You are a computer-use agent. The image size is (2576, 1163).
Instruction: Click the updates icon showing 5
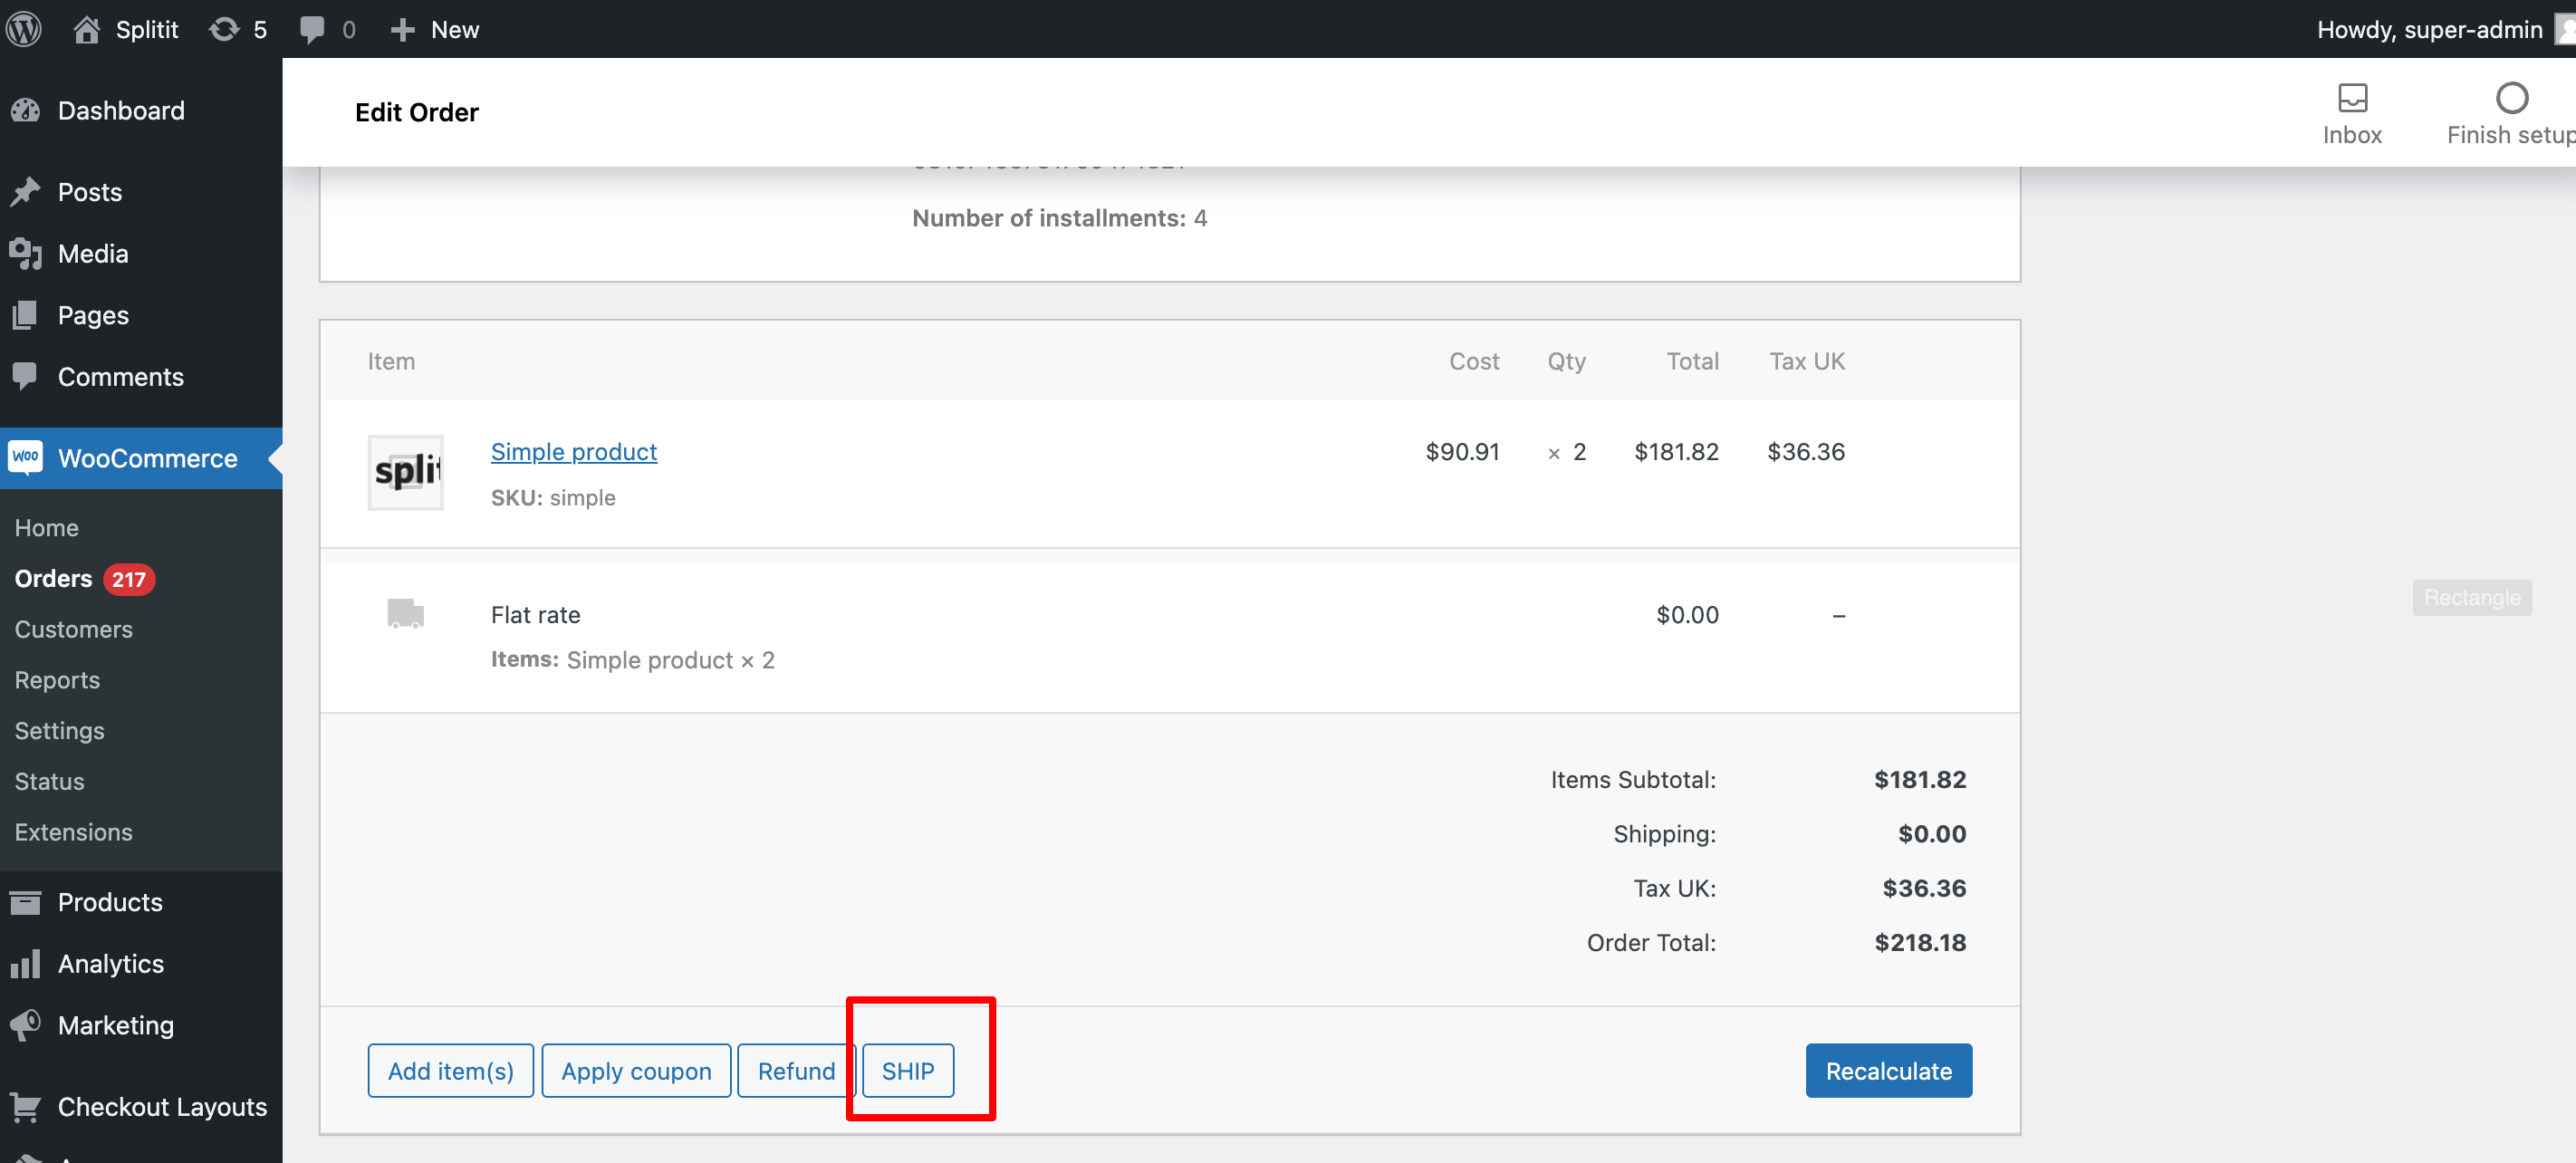click(x=224, y=29)
